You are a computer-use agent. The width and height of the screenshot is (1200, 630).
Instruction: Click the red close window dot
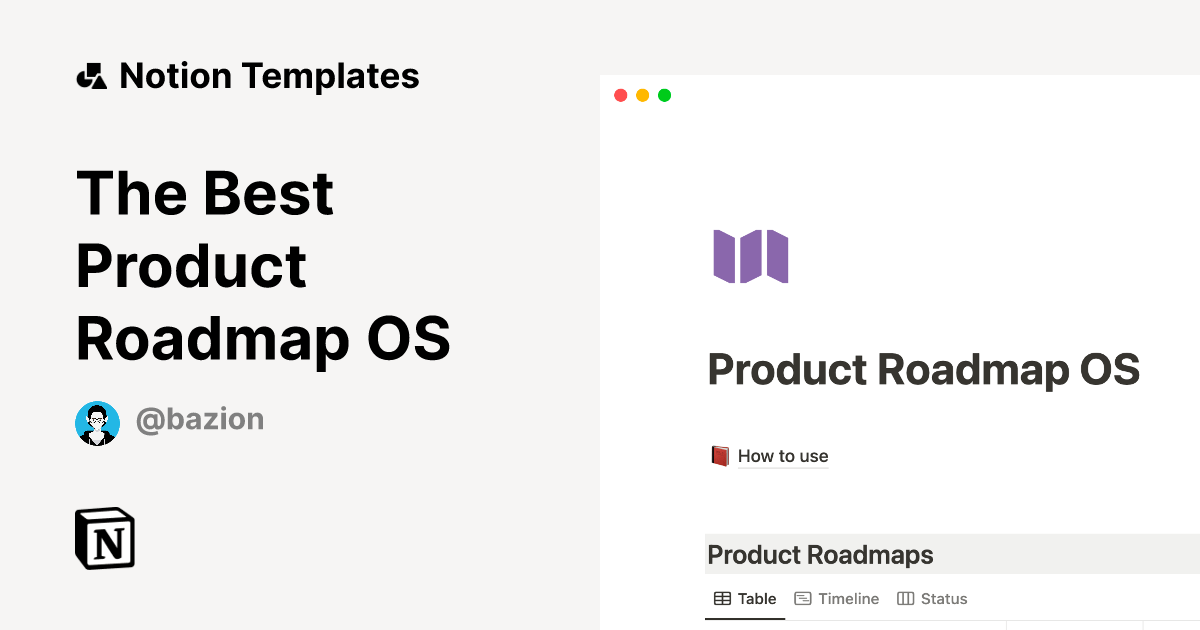click(620, 95)
